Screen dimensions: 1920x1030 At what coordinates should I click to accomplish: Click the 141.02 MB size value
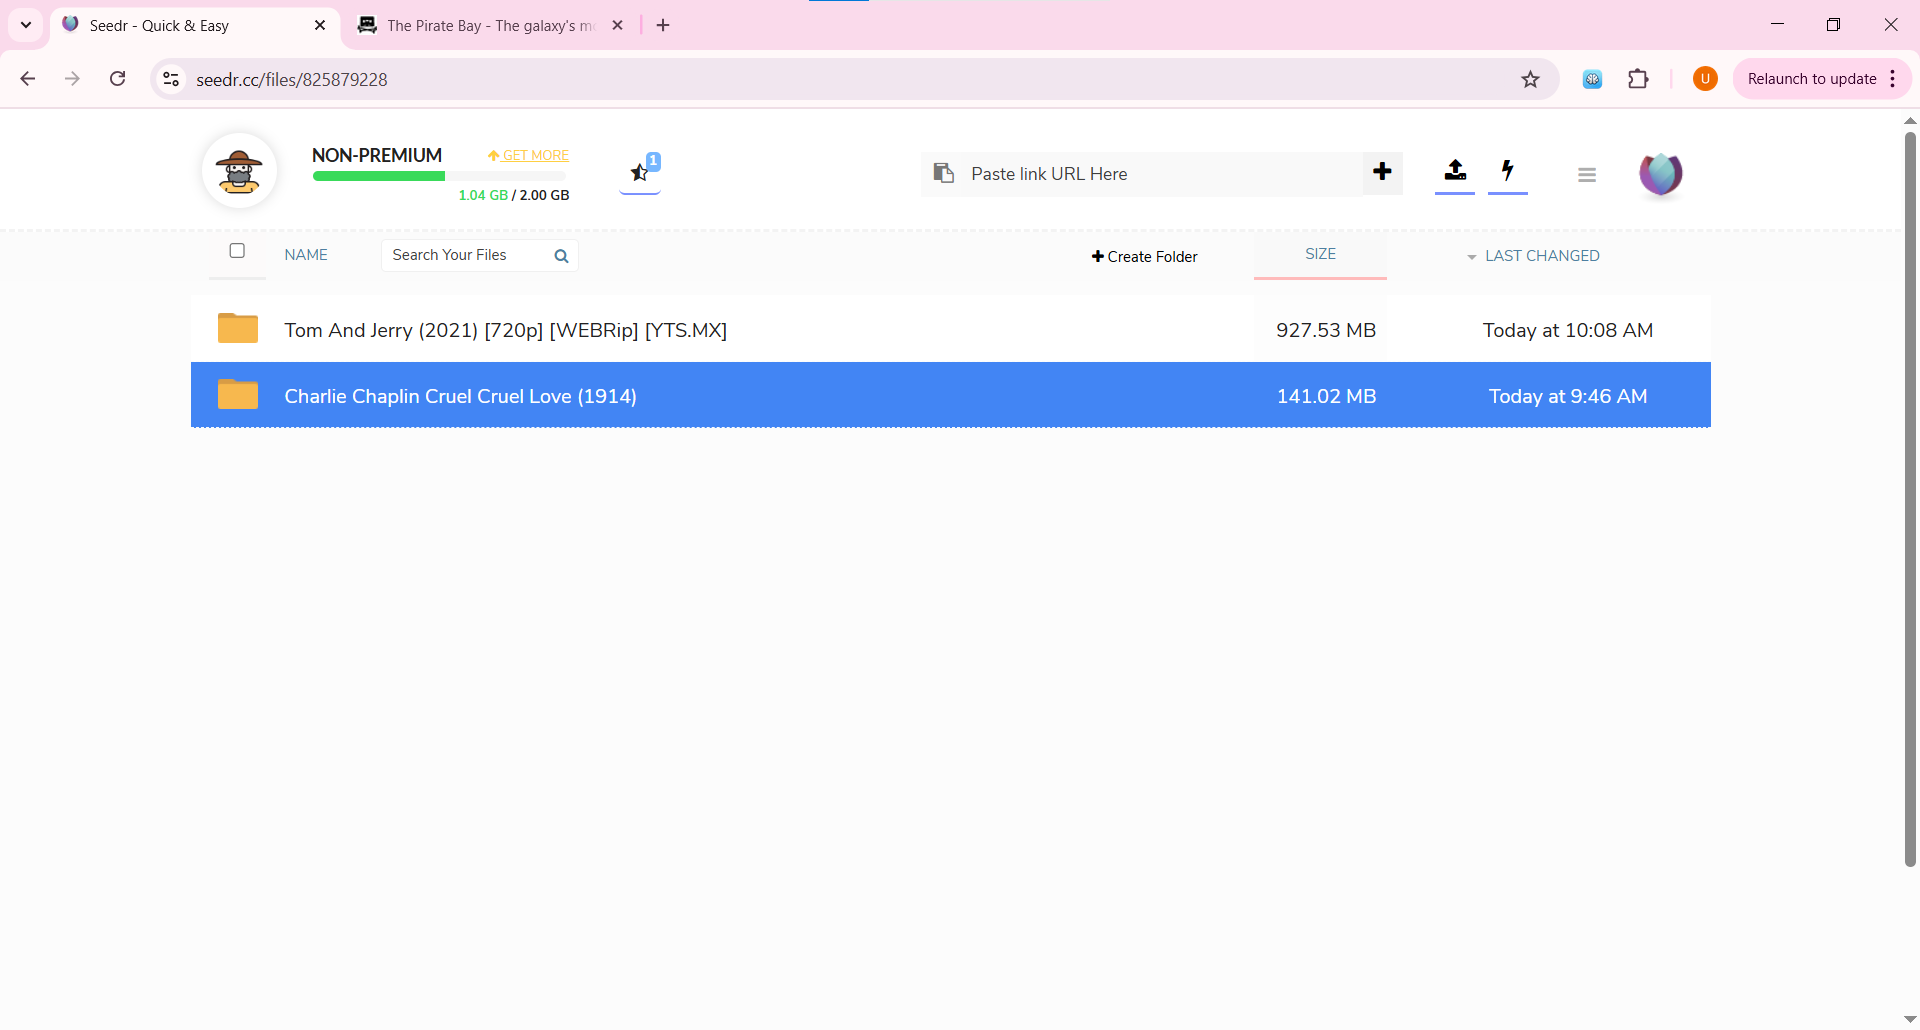(x=1326, y=396)
